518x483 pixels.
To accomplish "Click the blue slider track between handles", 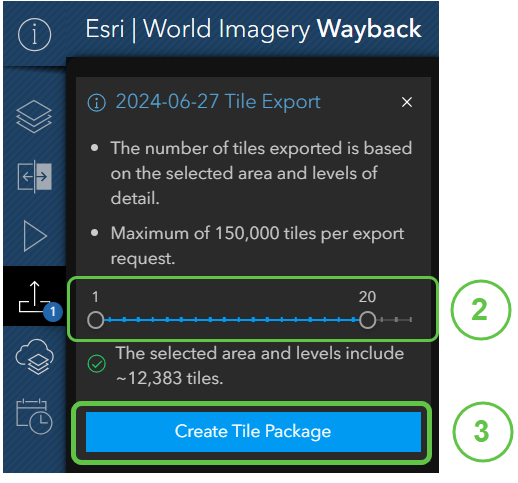I will [231, 320].
